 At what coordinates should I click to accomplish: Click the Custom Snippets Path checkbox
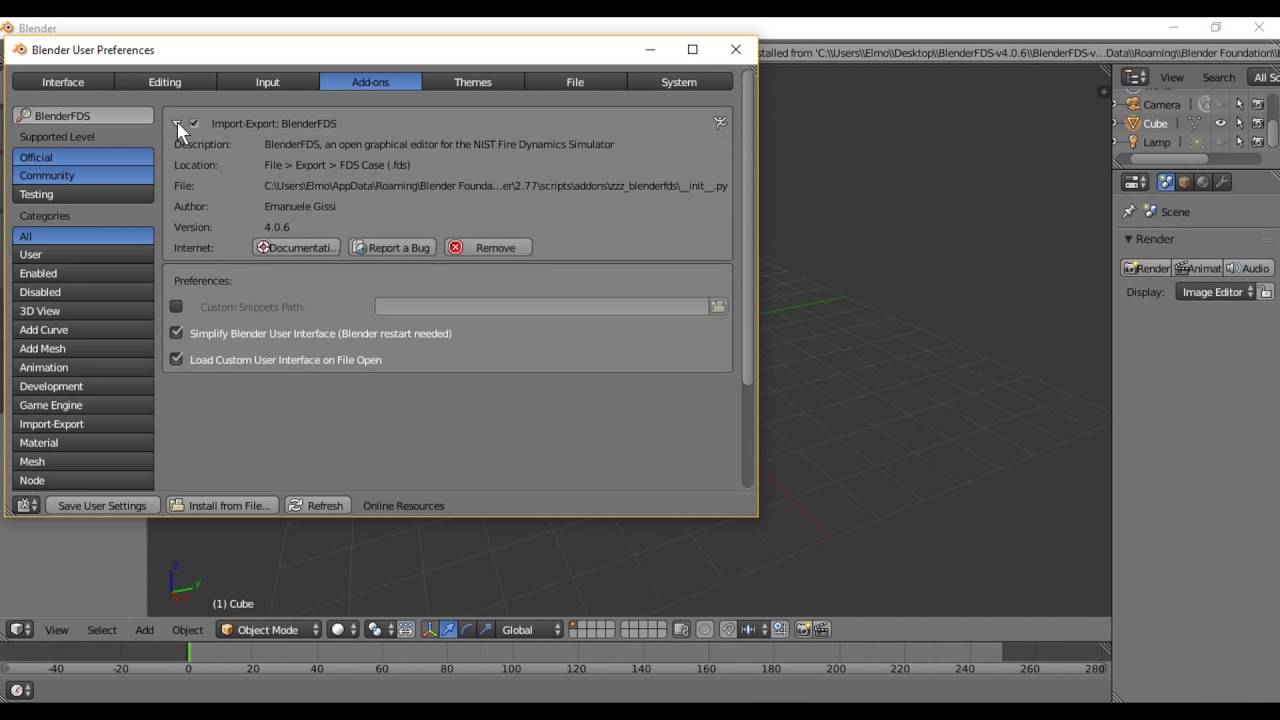click(x=177, y=306)
